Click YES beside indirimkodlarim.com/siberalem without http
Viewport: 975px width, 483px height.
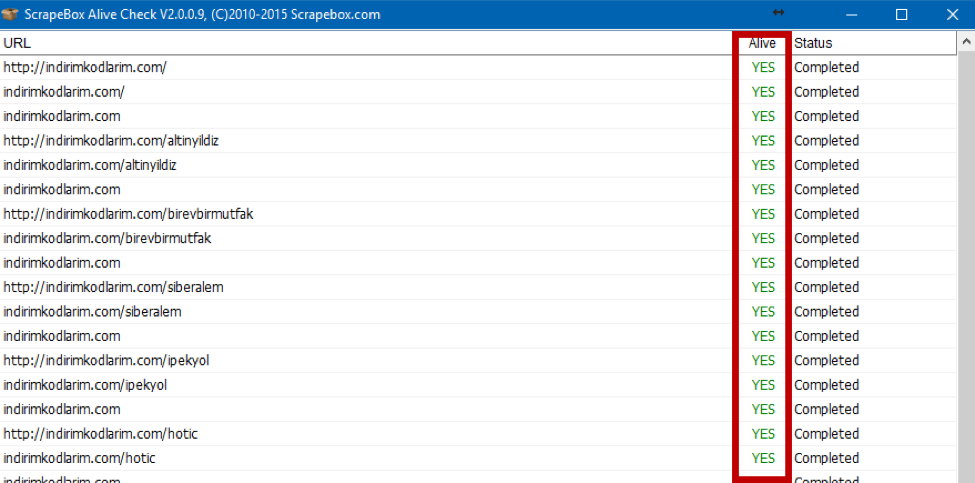(x=763, y=312)
